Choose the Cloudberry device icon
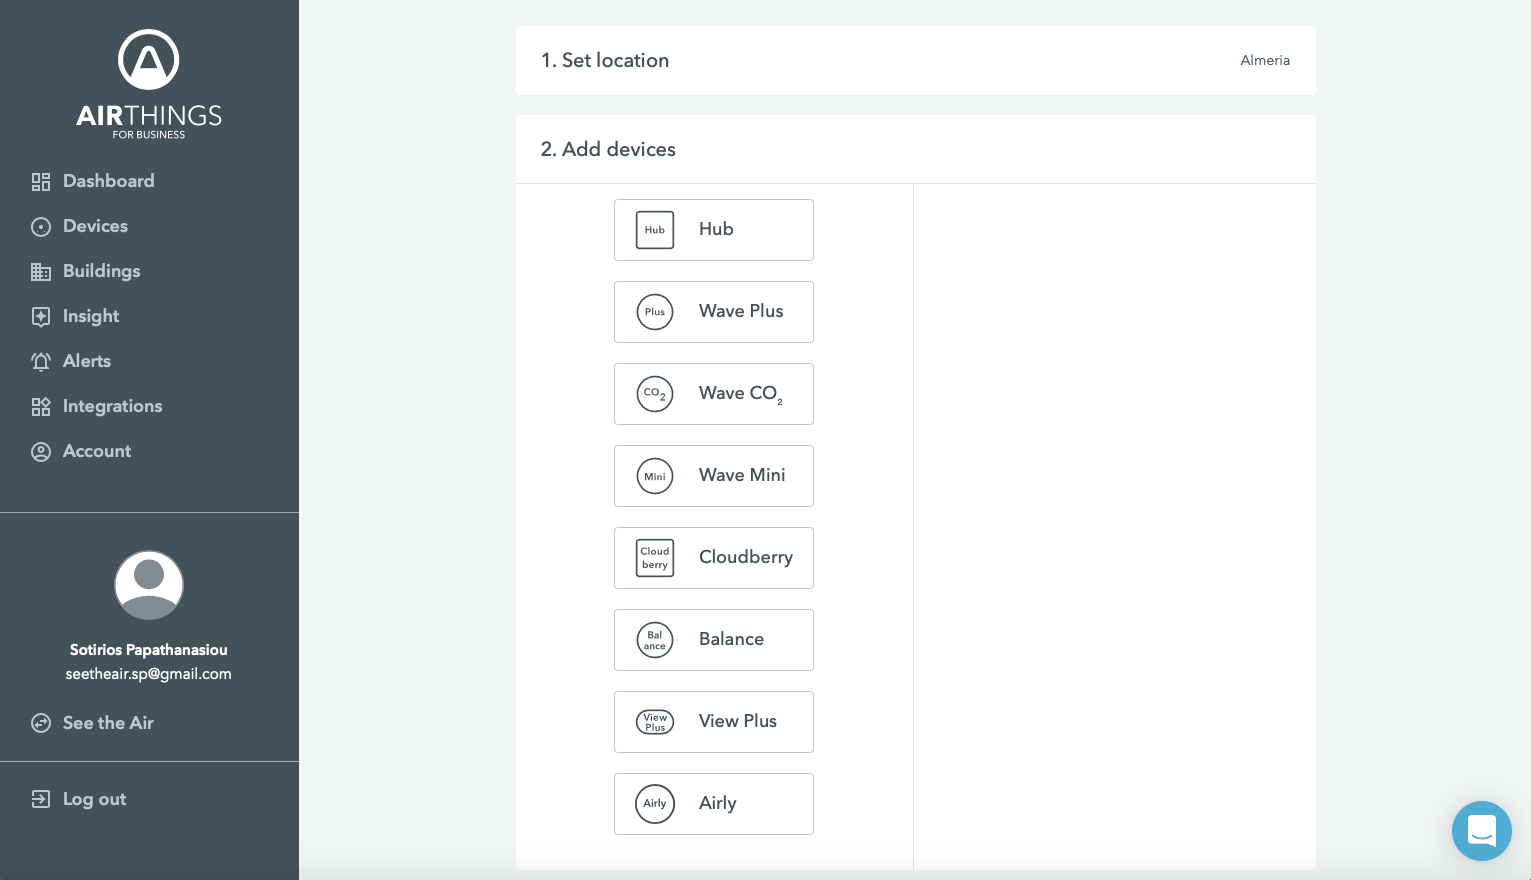This screenshot has width=1531, height=880. (655, 558)
